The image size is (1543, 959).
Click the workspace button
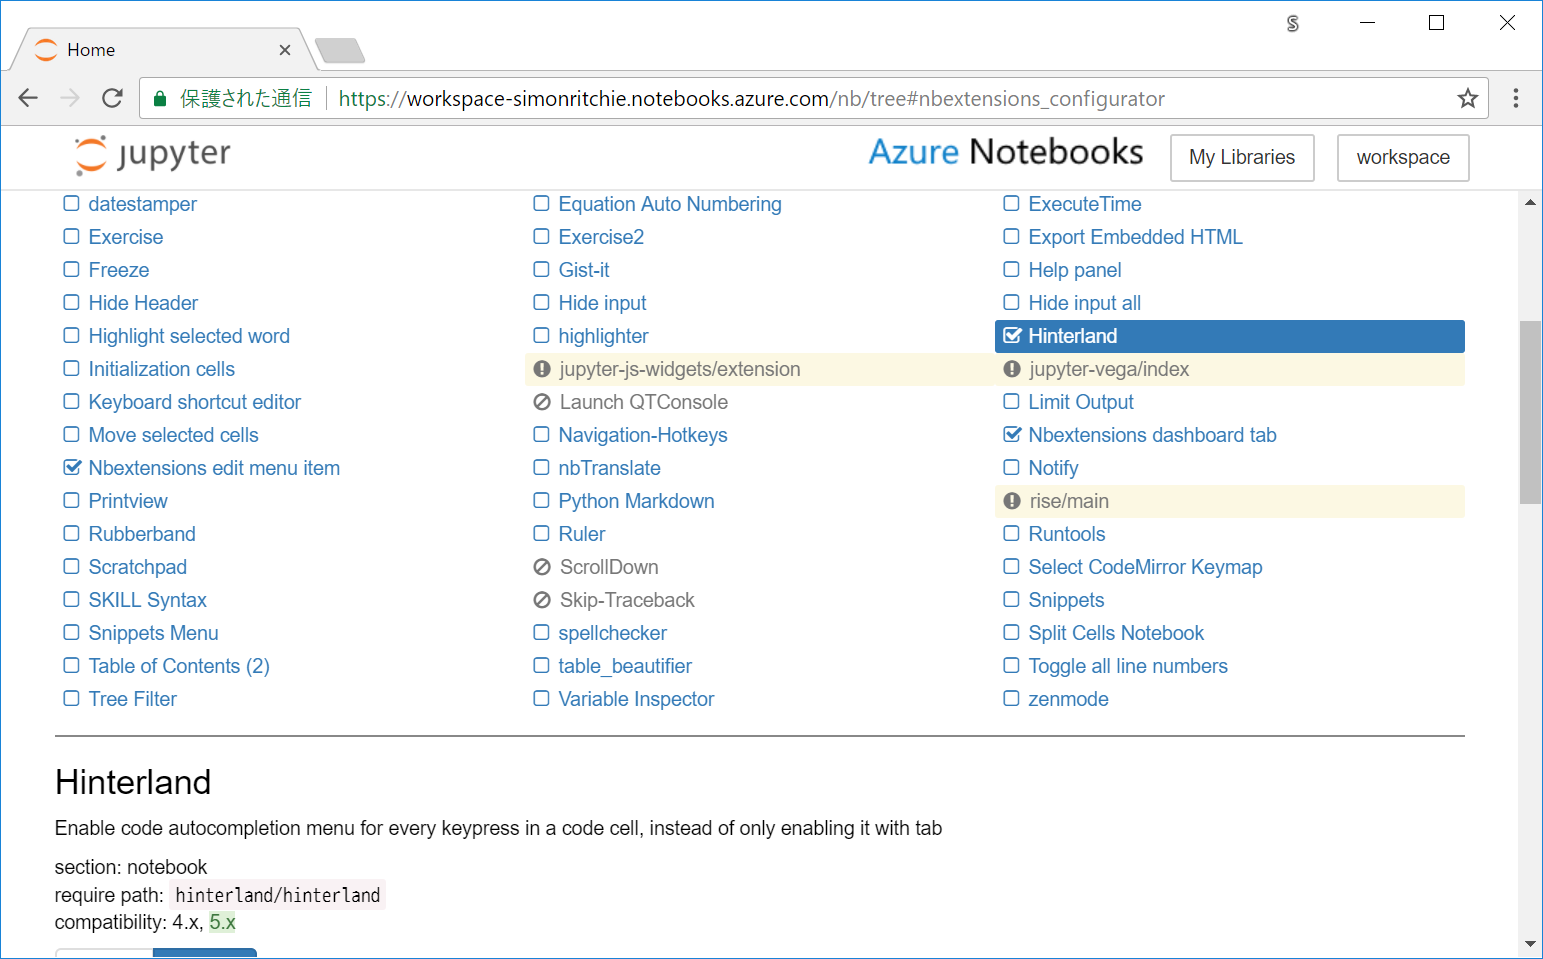point(1402,158)
